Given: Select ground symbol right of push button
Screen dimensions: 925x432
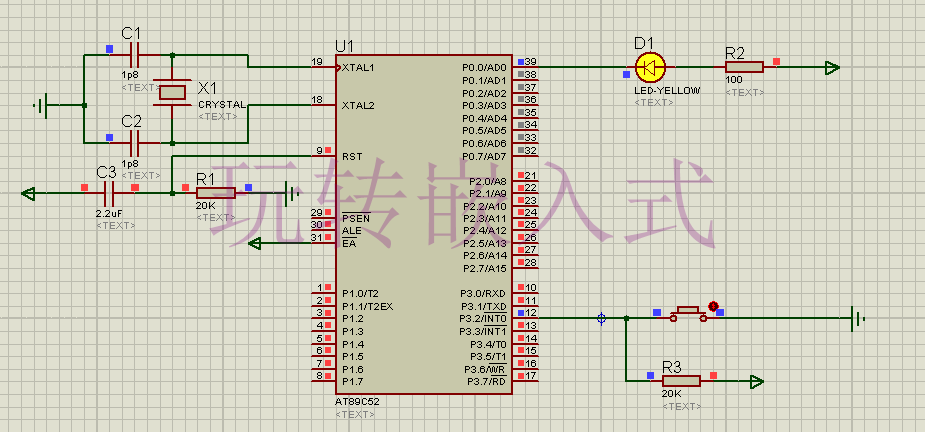Looking at the screenshot, I should coord(858,319).
